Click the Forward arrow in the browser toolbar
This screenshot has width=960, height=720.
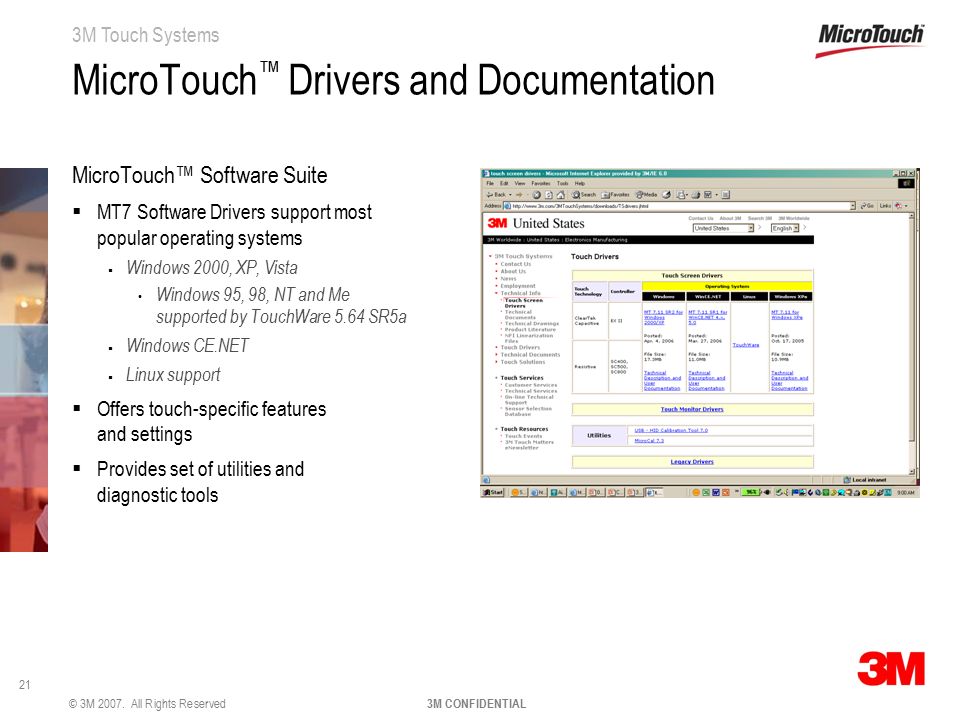coord(520,195)
